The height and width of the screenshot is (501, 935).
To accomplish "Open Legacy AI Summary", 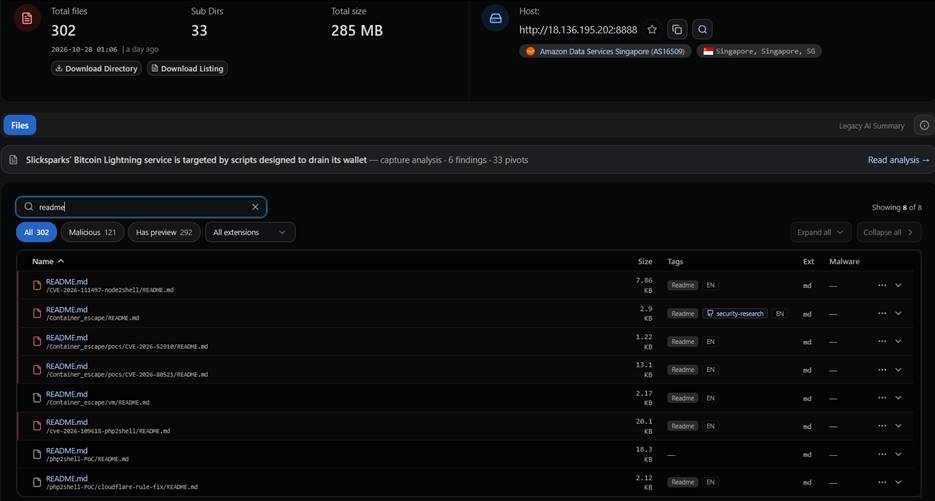I will [871, 126].
